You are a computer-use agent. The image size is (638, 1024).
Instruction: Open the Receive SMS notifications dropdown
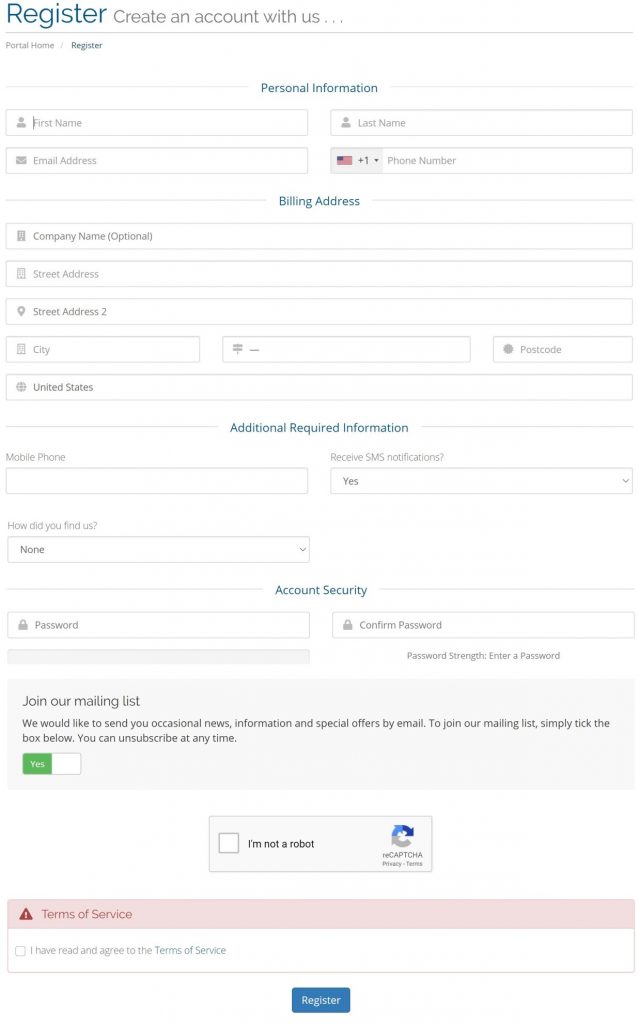tap(481, 481)
